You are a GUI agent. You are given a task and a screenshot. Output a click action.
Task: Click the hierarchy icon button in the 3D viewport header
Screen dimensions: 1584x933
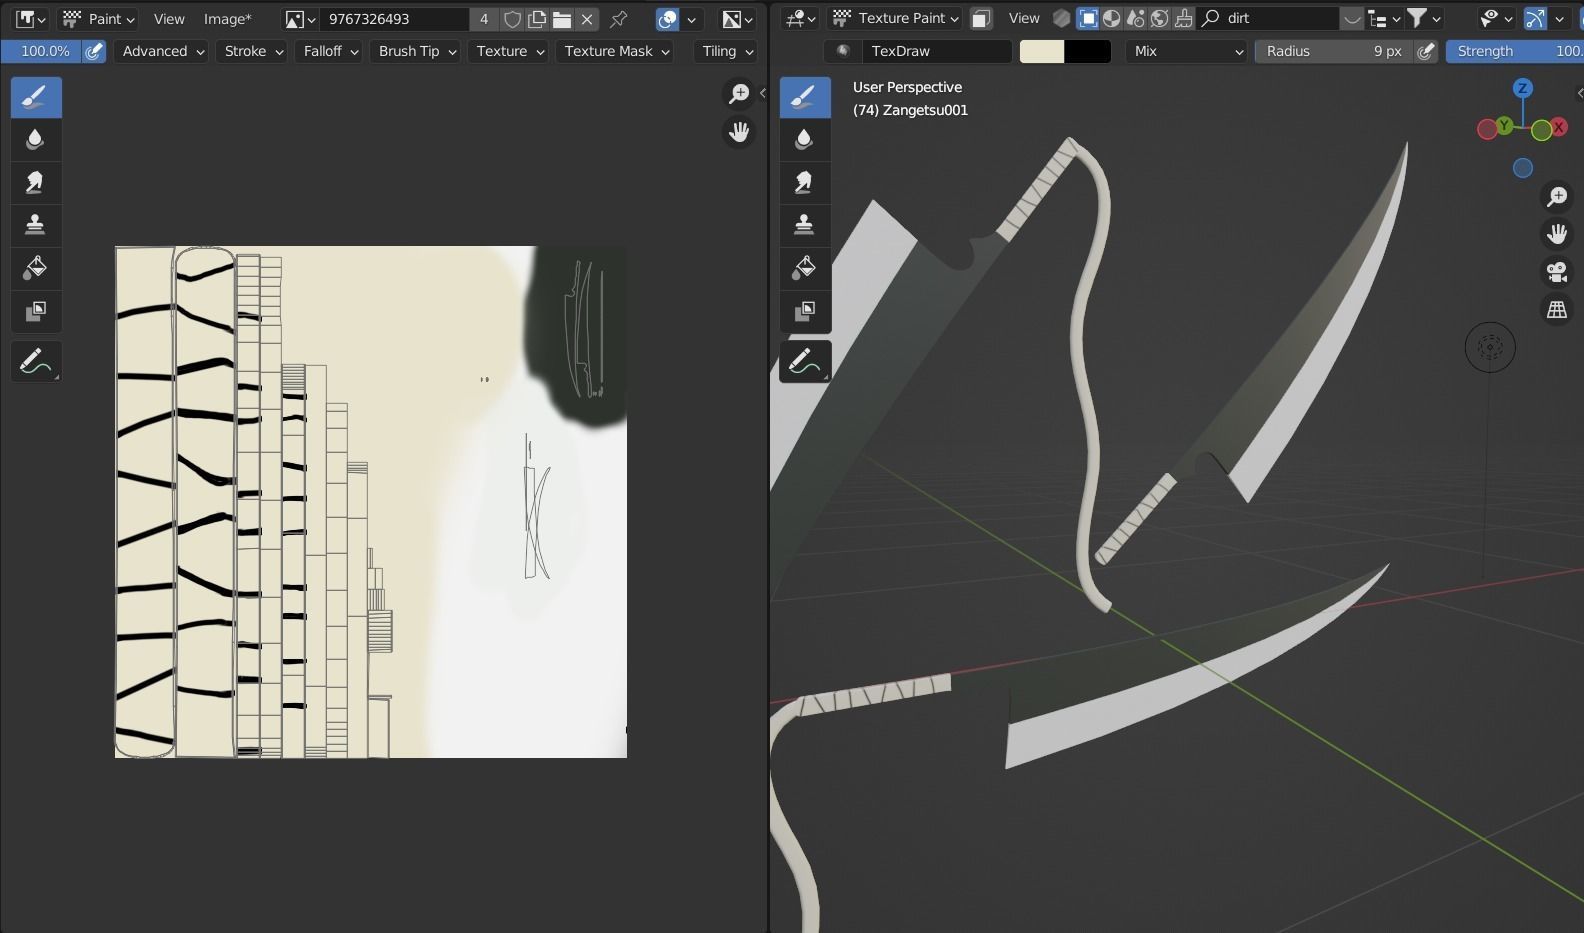(x=1383, y=18)
